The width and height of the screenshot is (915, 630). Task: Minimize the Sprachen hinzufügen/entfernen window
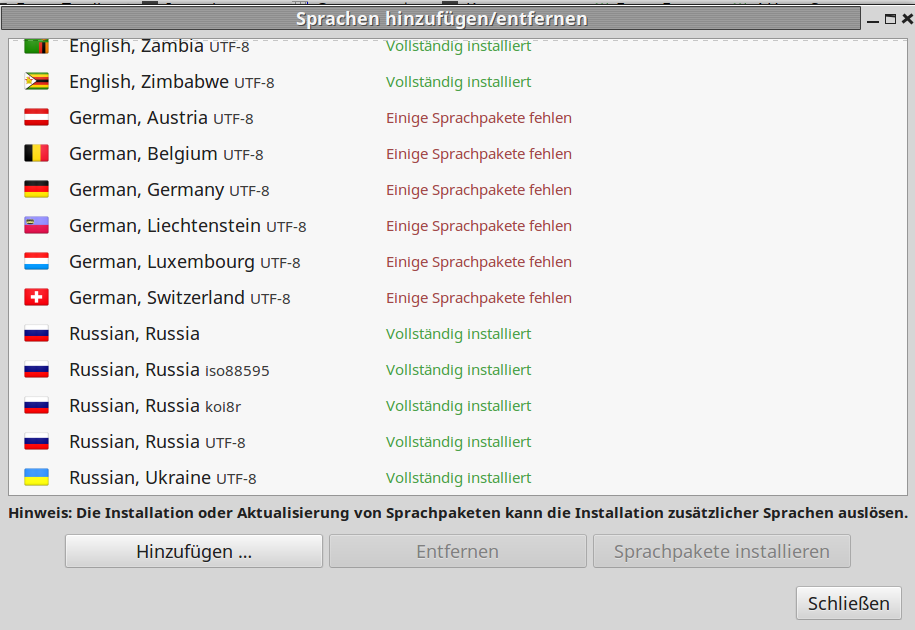coord(873,19)
